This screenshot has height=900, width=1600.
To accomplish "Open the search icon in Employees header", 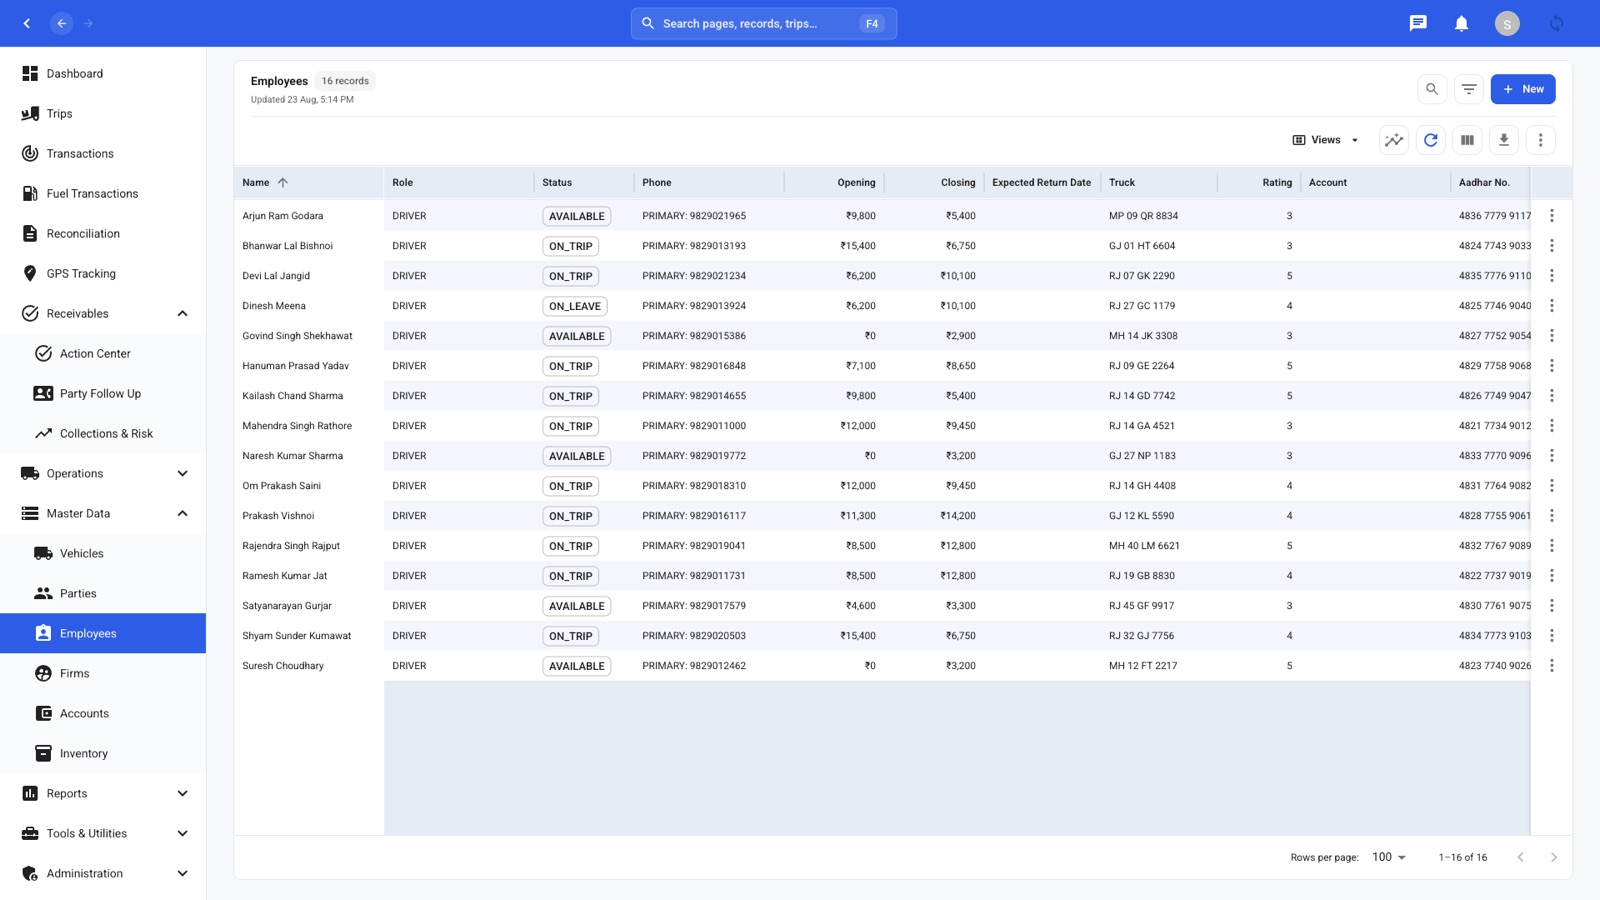I will coord(1432,89).
